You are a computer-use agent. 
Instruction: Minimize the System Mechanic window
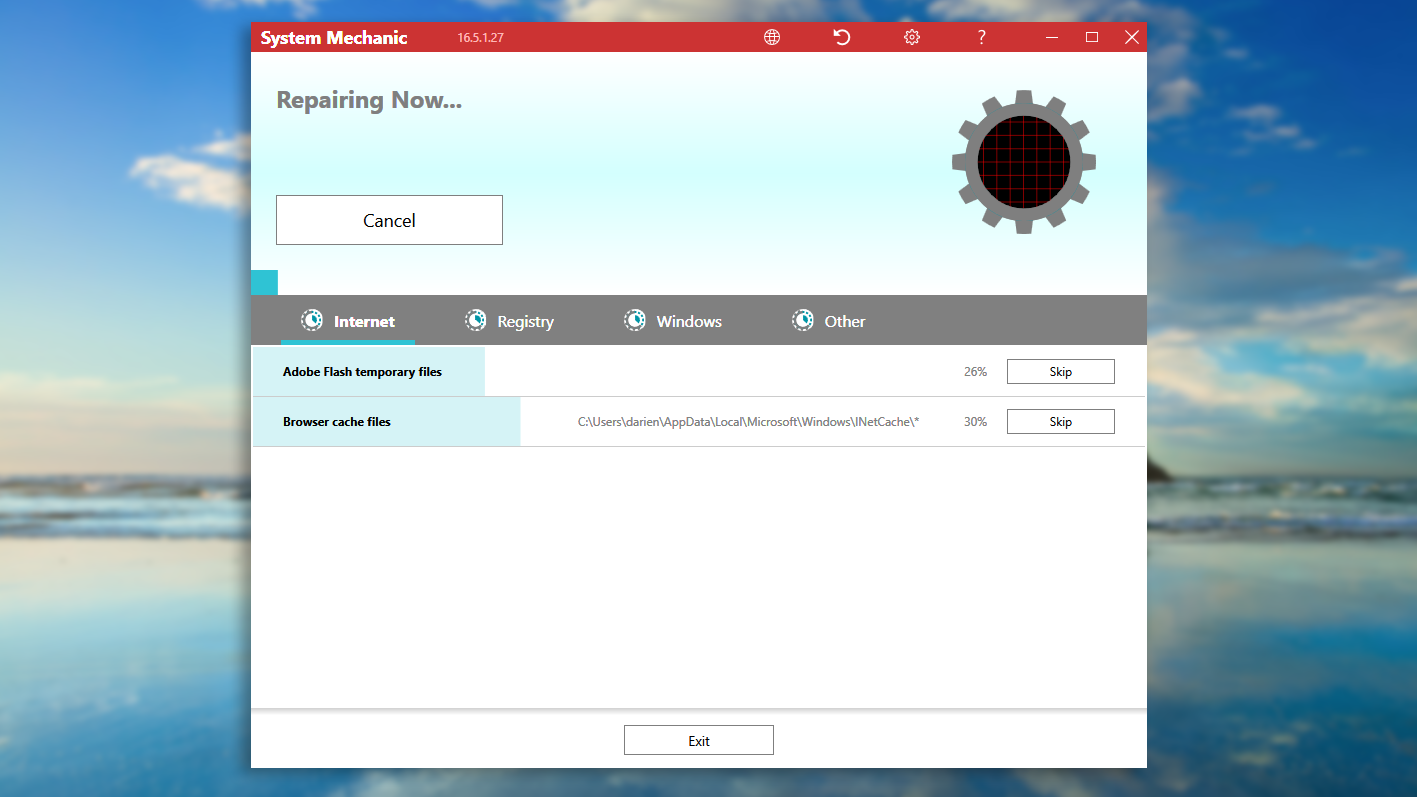1052,37
